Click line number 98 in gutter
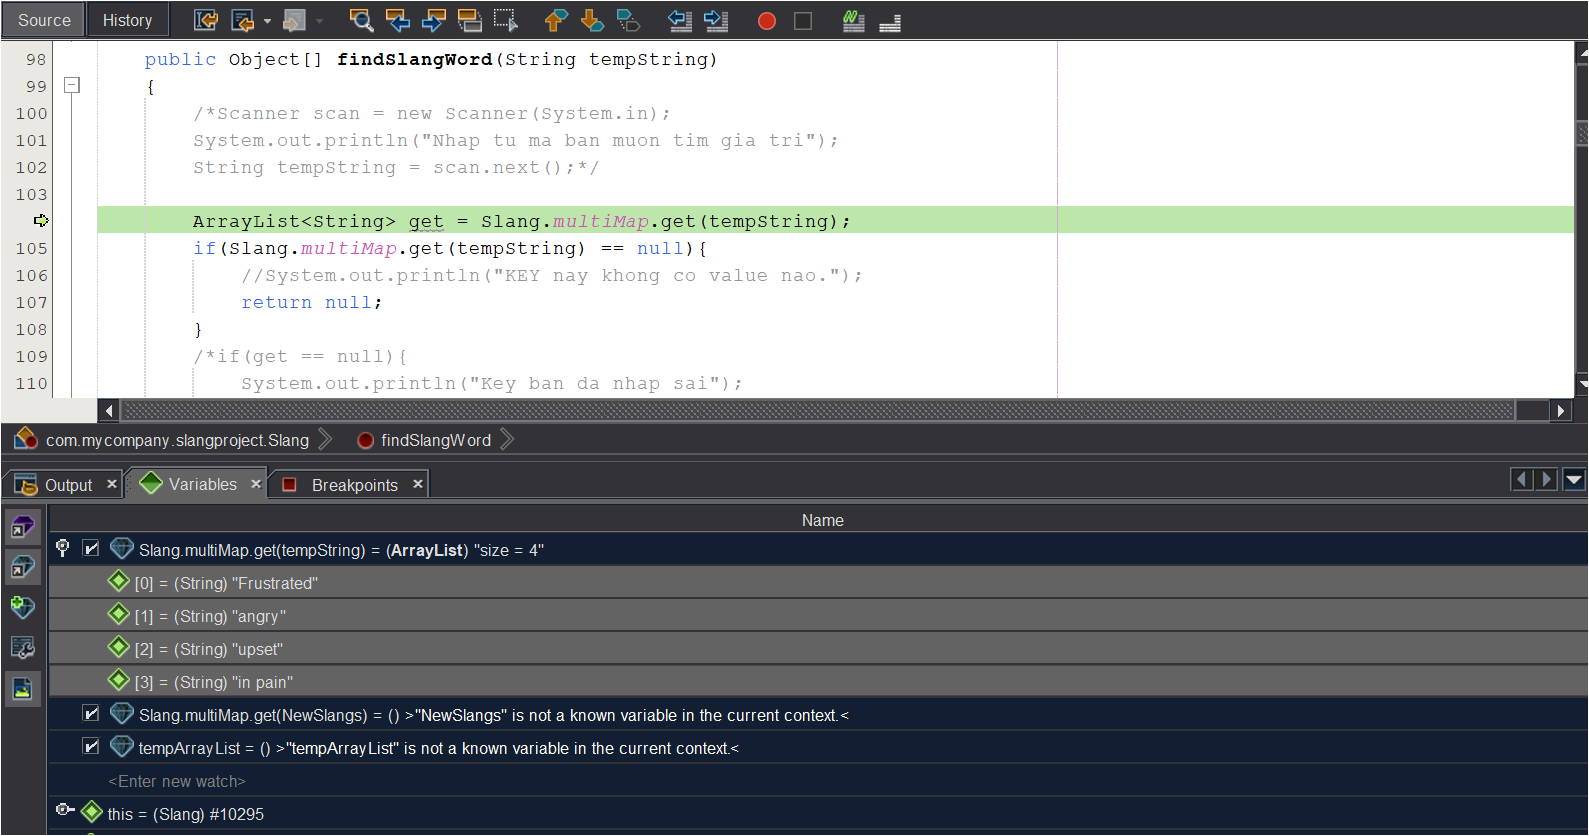Image resolution: width=1589 pixels, height=836 pixels. point(36,59)
